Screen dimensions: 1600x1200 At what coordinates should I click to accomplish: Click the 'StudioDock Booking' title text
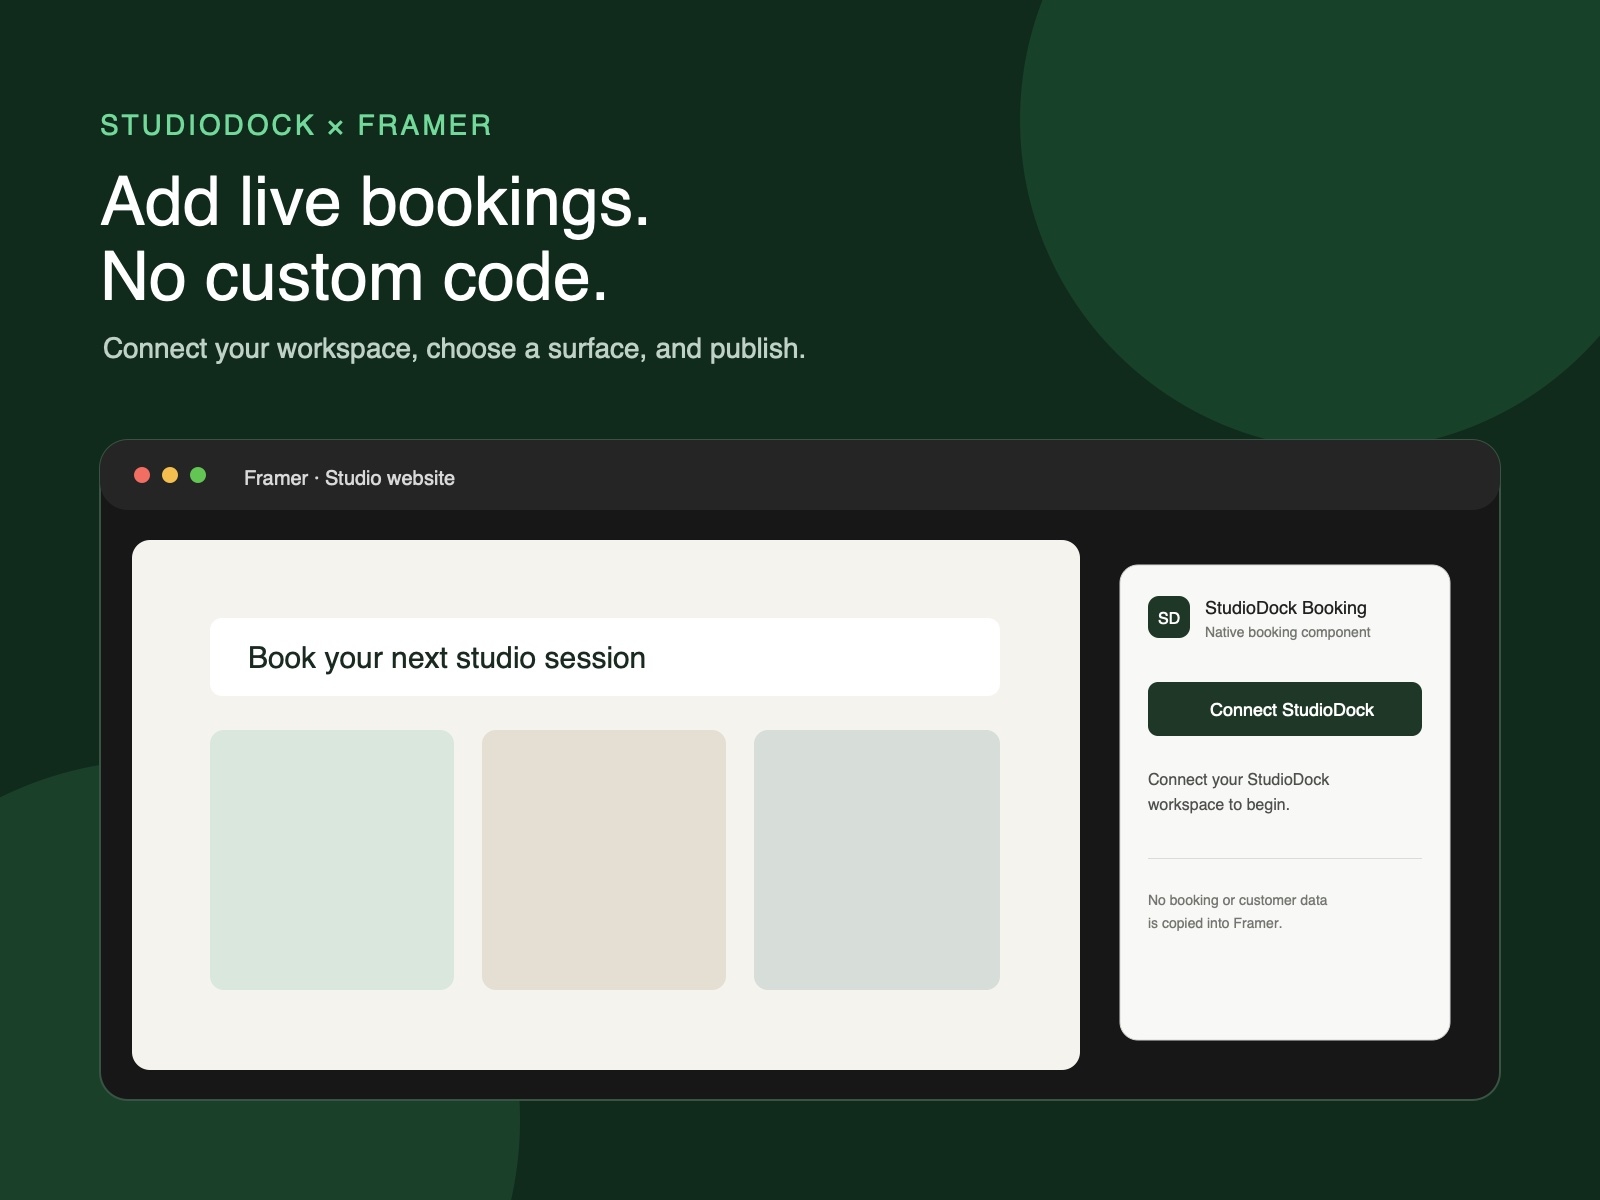(x=1285, y=608)
